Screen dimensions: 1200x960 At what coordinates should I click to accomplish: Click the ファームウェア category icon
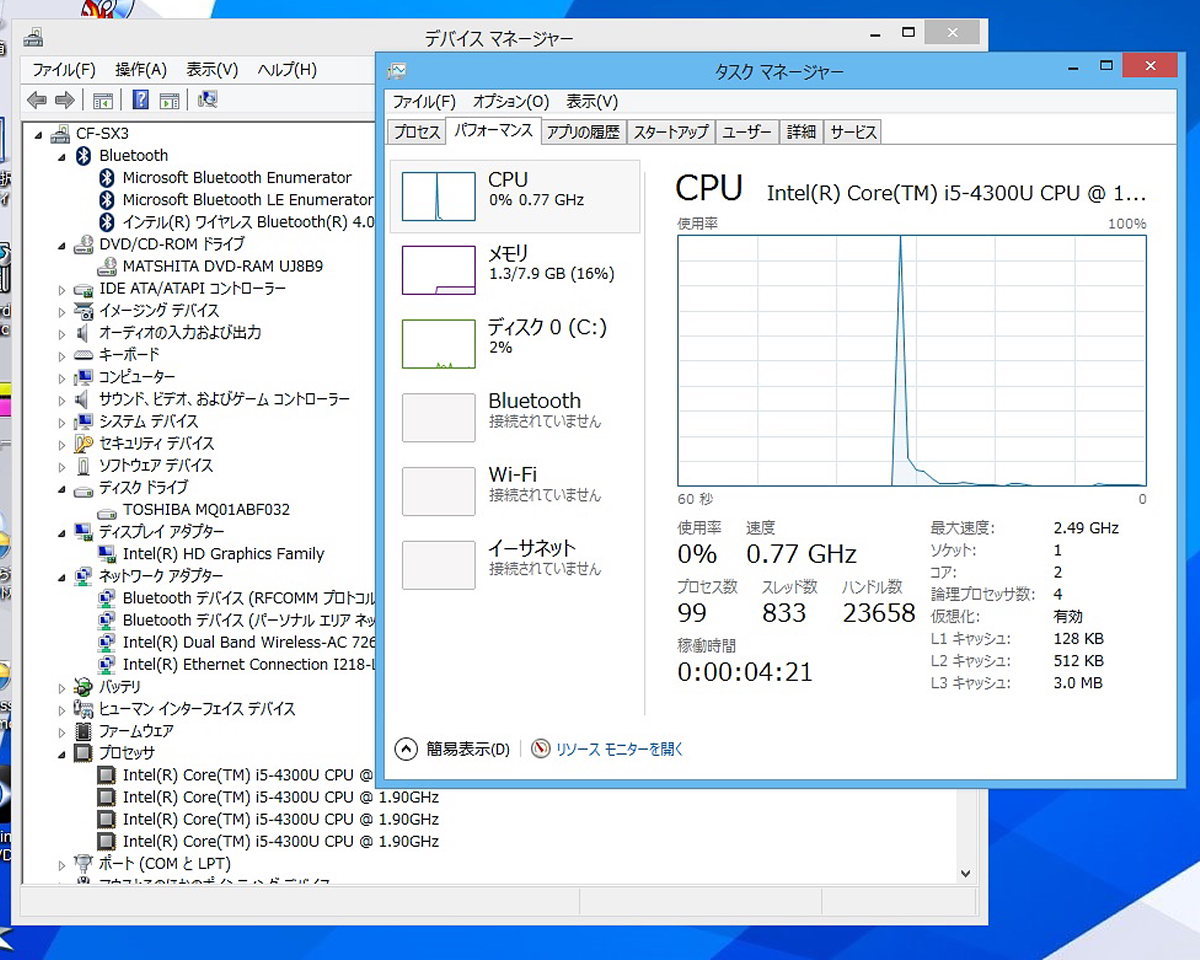point(84,731)
